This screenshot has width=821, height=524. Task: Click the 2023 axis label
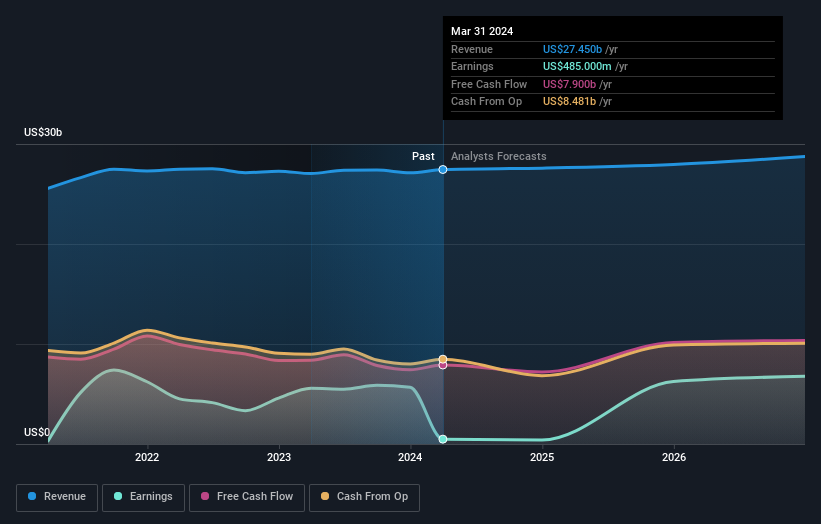[x=279, y=458]
